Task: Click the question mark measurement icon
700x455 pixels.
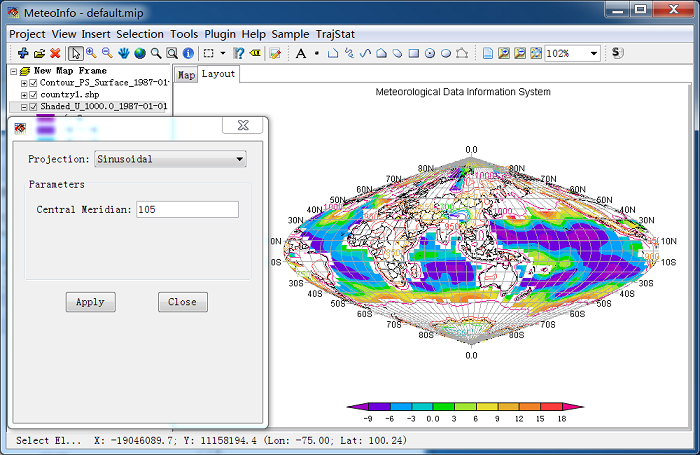Action: [x=239, y=53]
